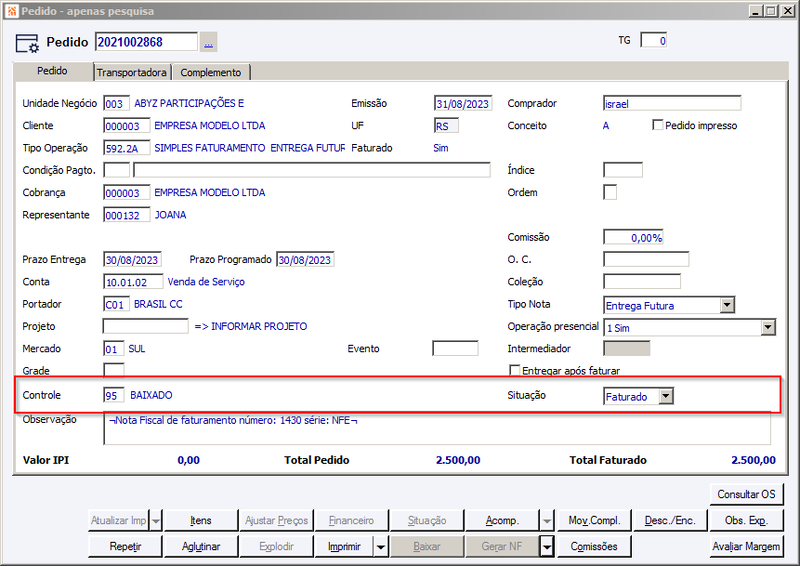Click the Pedido number field

146,42
